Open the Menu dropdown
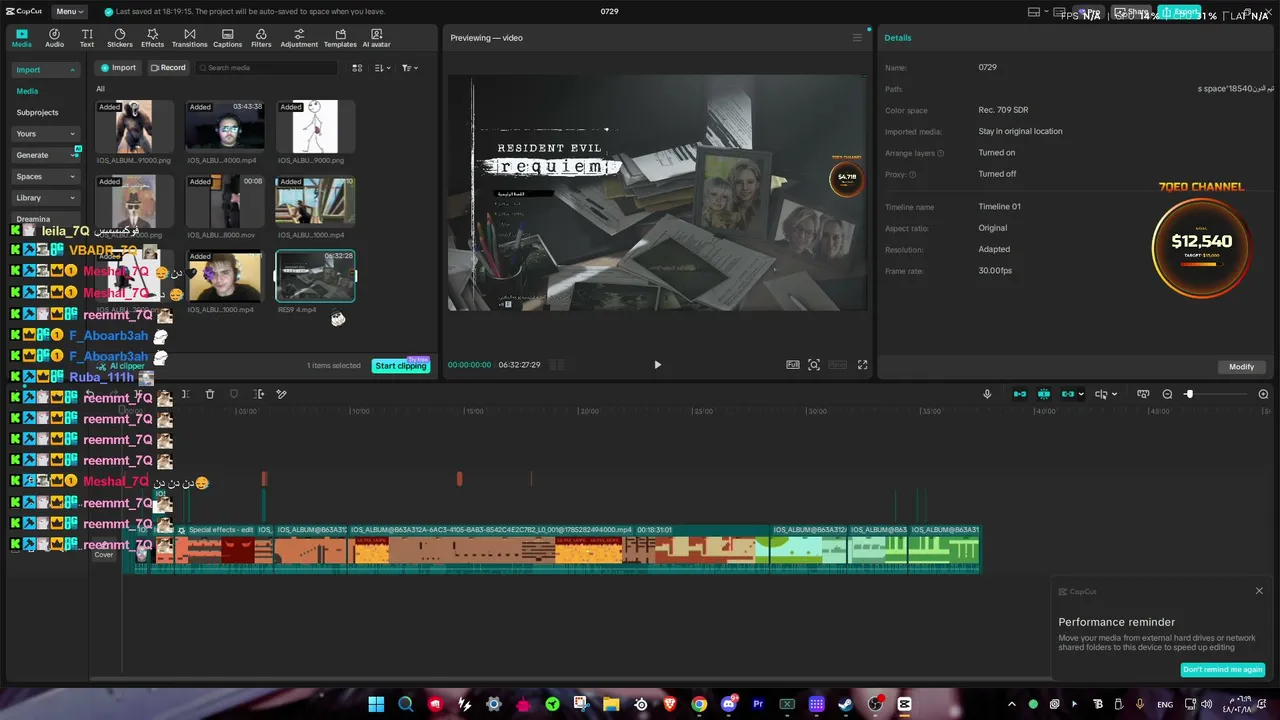1280x720 pixels. (x=68, y=12)
